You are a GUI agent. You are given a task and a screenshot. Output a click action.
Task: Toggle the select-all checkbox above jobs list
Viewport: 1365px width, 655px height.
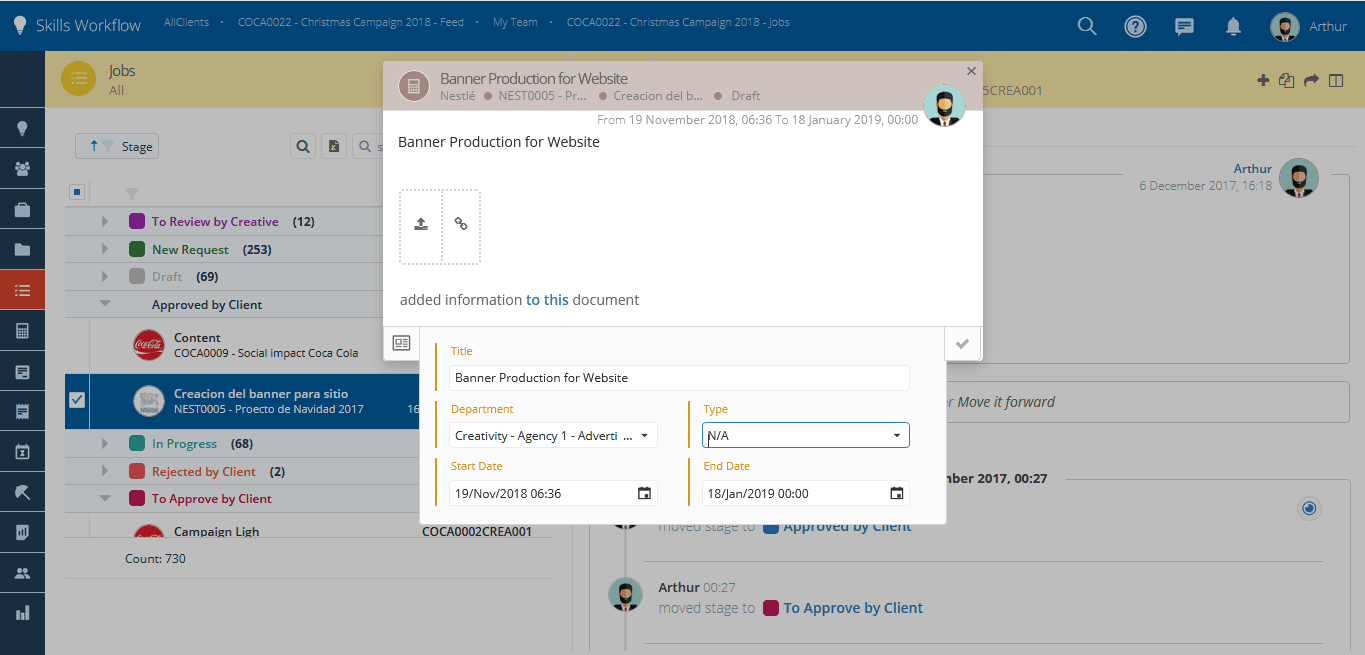click(x=77, y=192)
